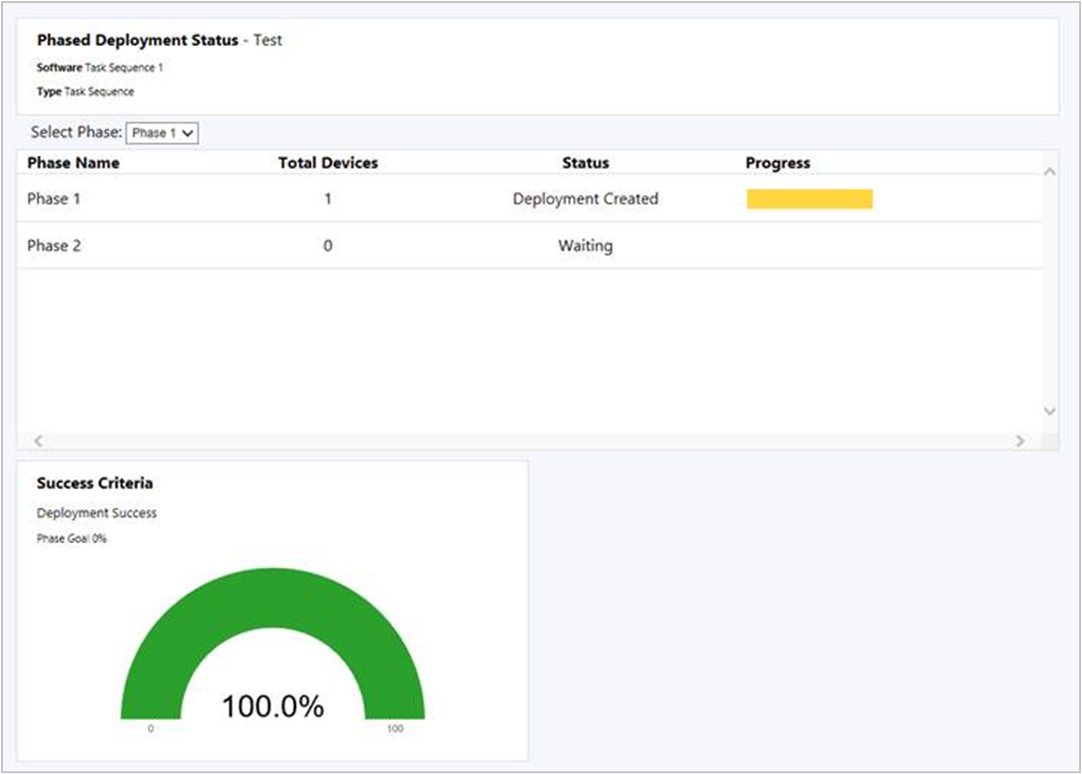The image size is (1082, 774).
Task: Click the Phased Deployment Status title
Action: coord(137,40)
